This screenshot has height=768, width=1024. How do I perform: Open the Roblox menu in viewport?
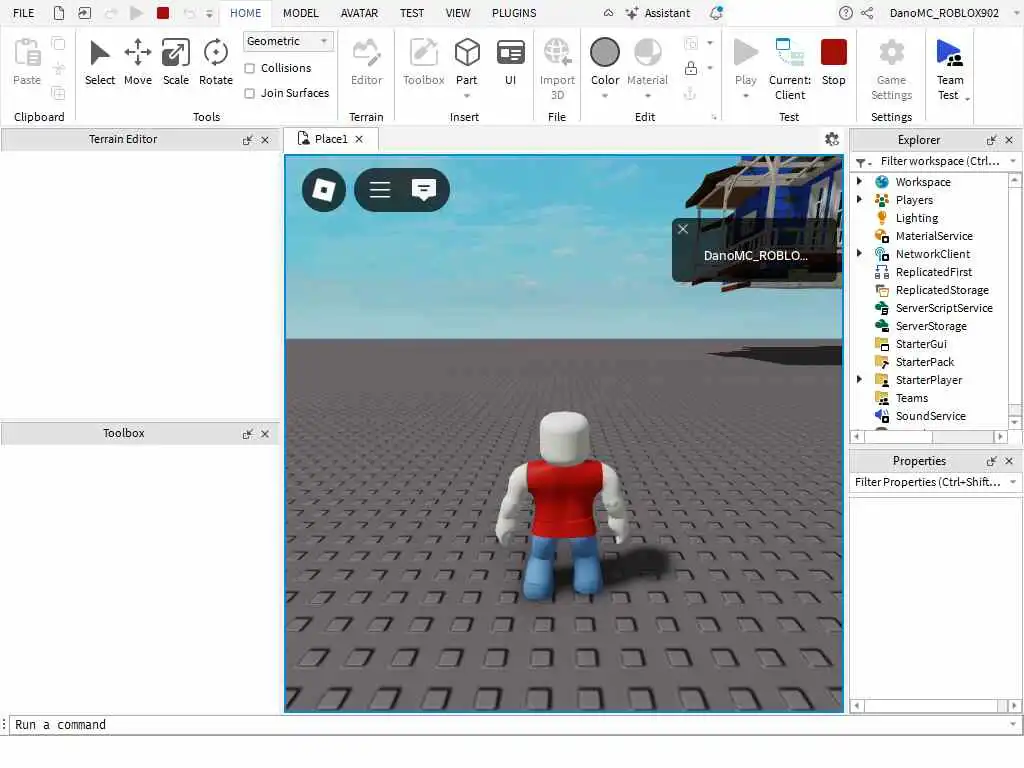(324, 190)
